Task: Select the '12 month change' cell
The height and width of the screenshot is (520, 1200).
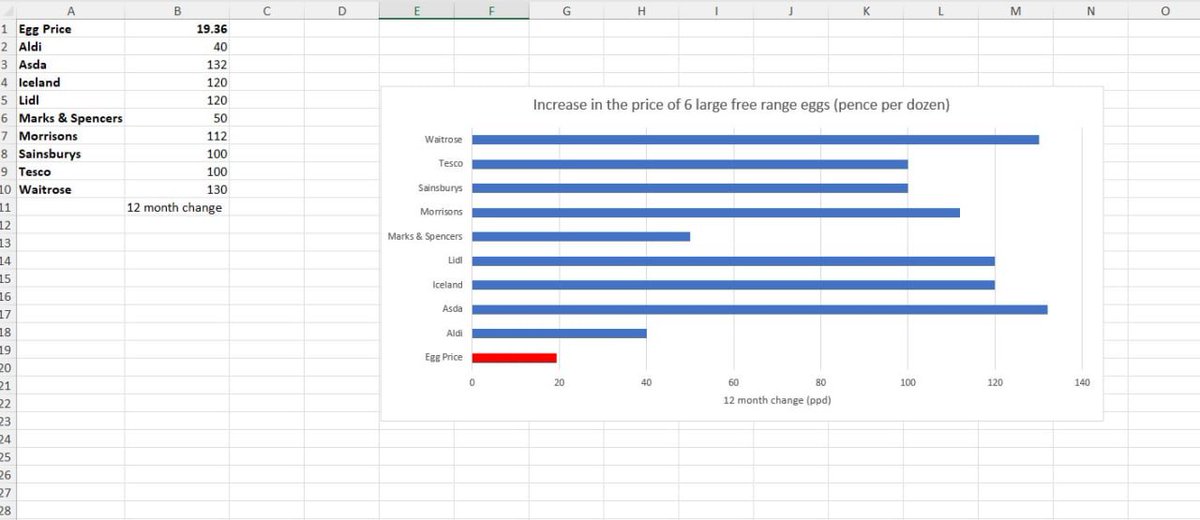Action: coord(177,208)
